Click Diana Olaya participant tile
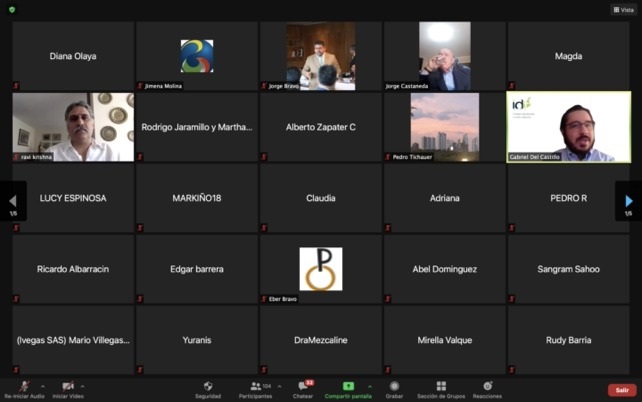 73,56
